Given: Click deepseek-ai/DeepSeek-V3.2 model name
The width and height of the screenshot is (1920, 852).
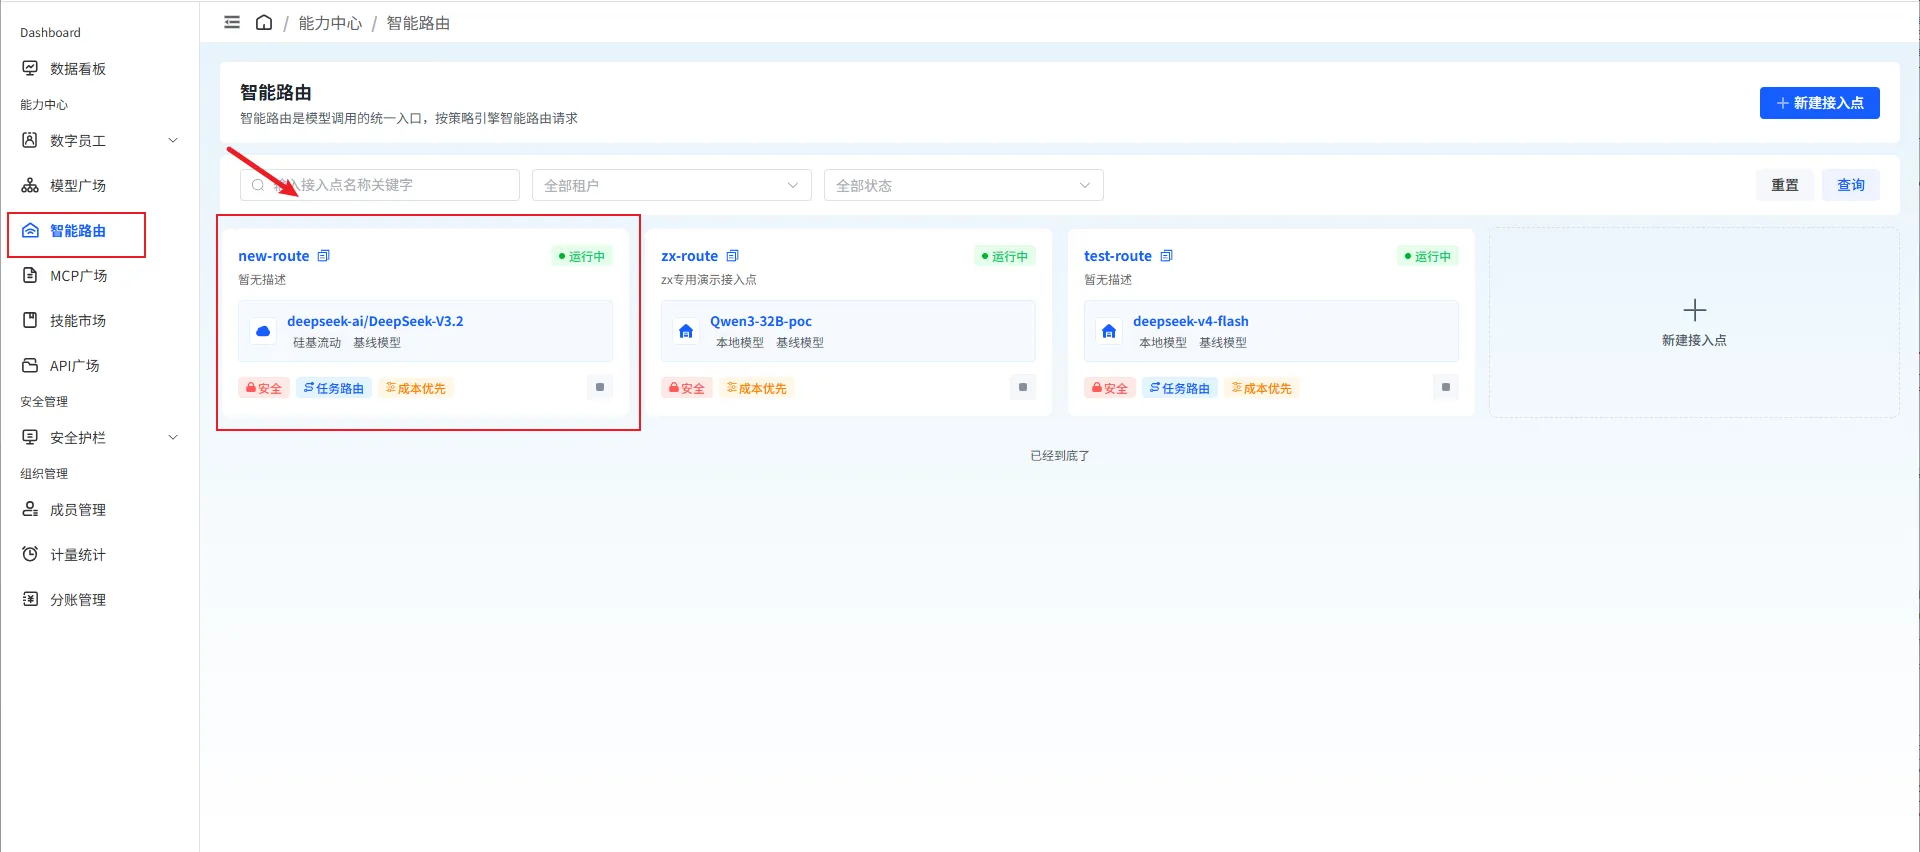Looking at the screenshot, I should (375, 321).
